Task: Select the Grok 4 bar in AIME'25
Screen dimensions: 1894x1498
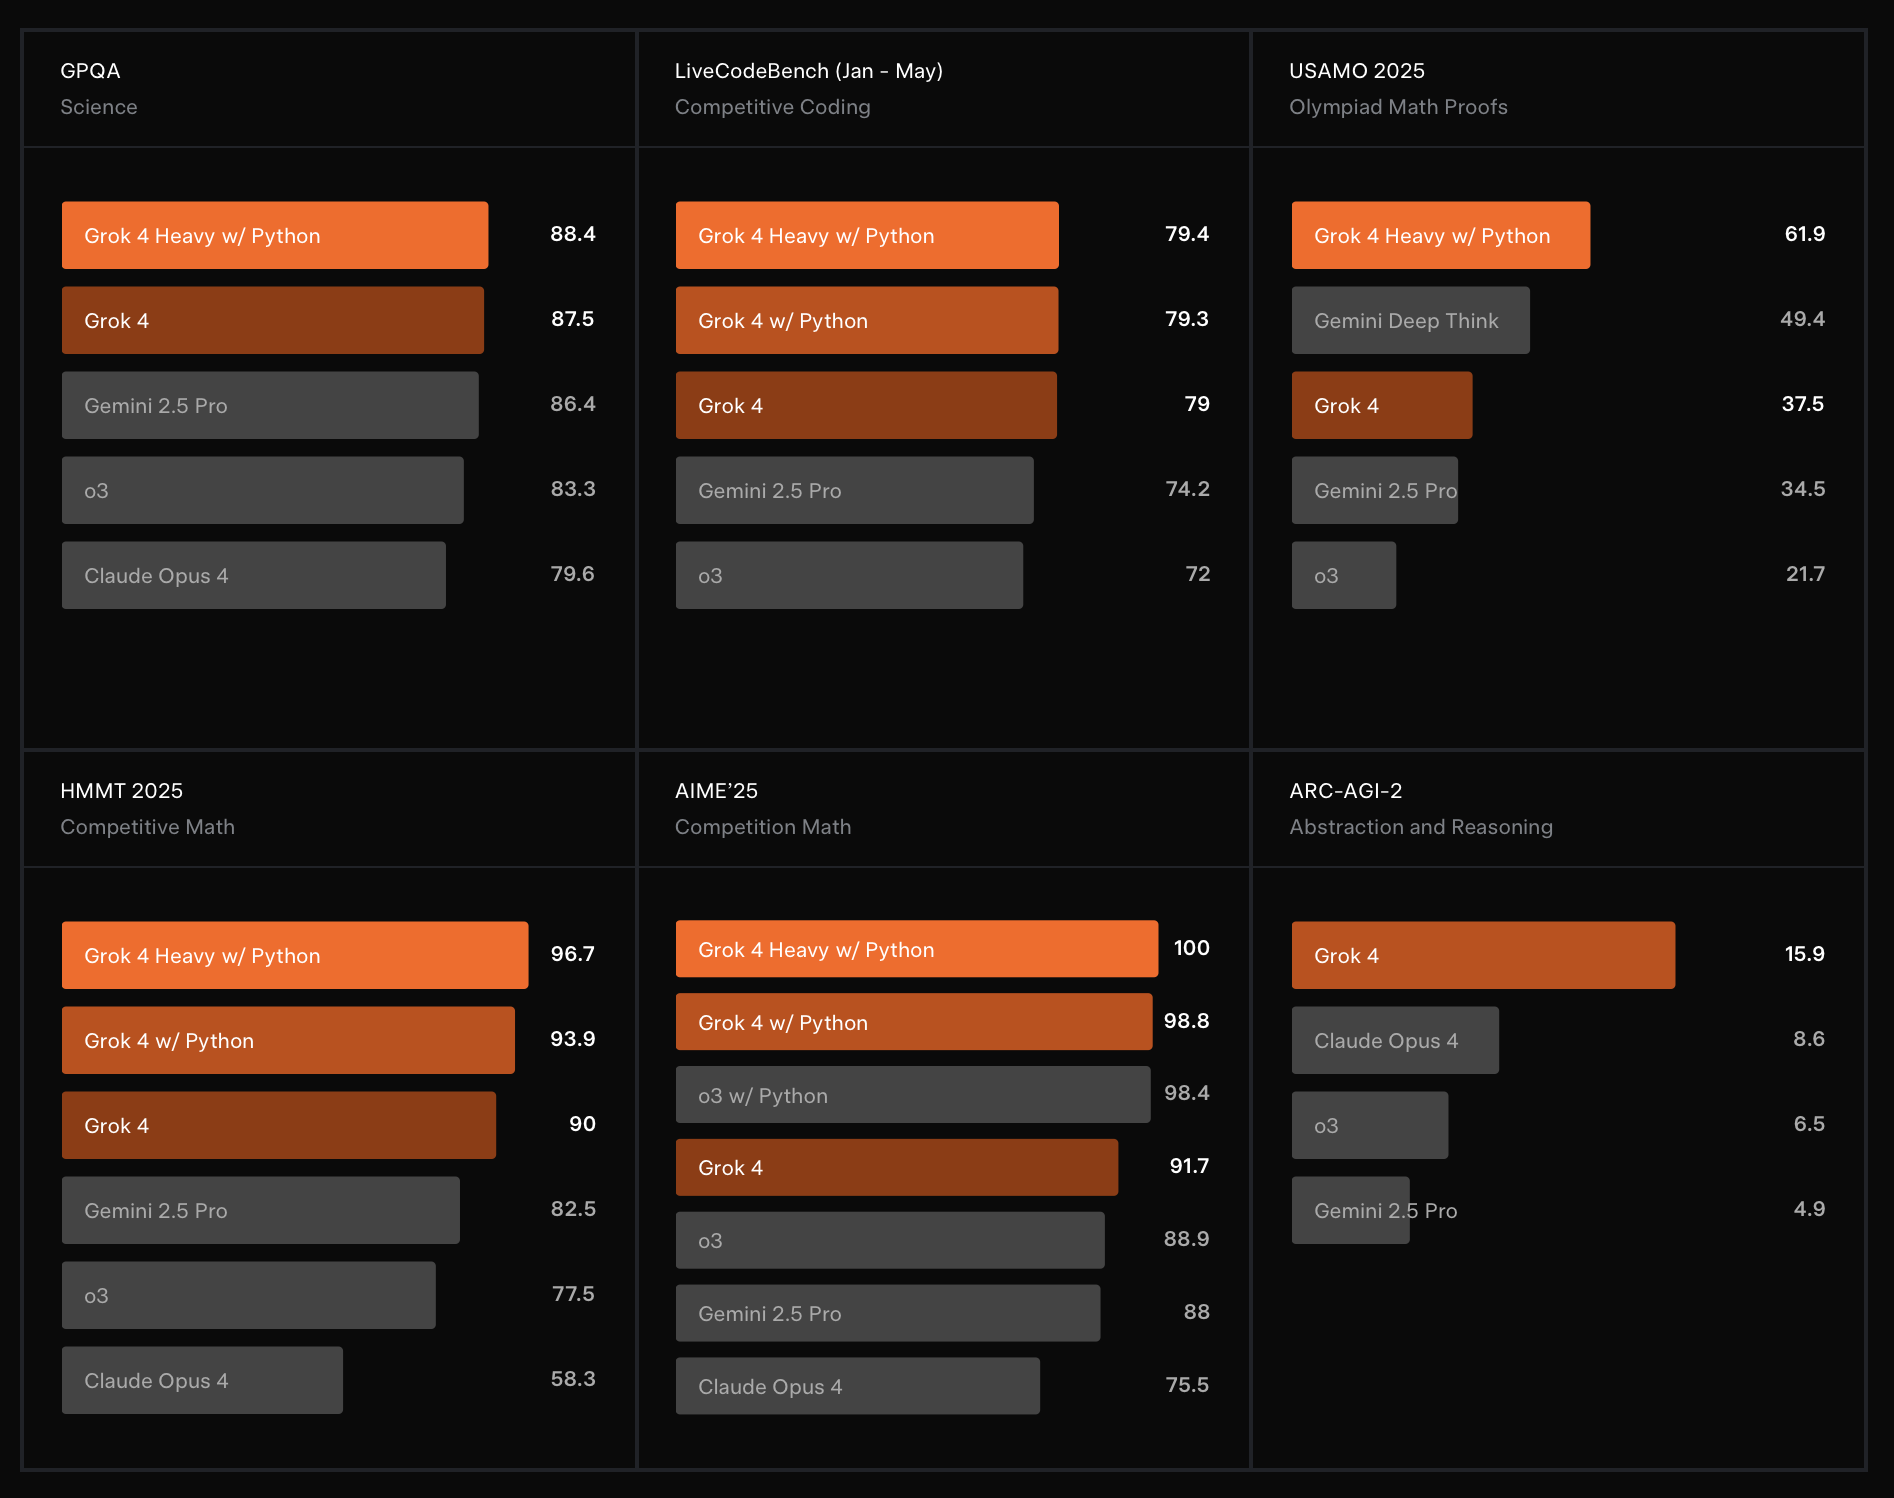Action: 897,1167
